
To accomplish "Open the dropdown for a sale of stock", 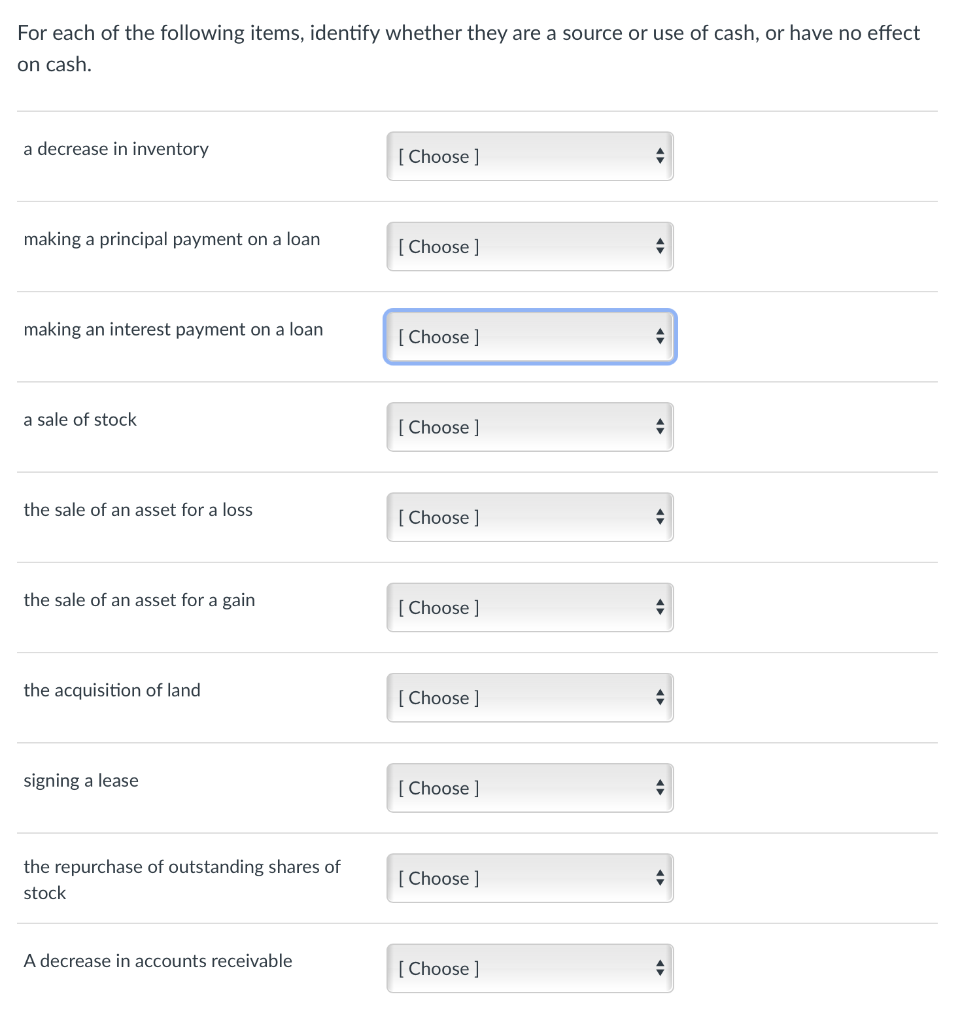I will point(530,427).
